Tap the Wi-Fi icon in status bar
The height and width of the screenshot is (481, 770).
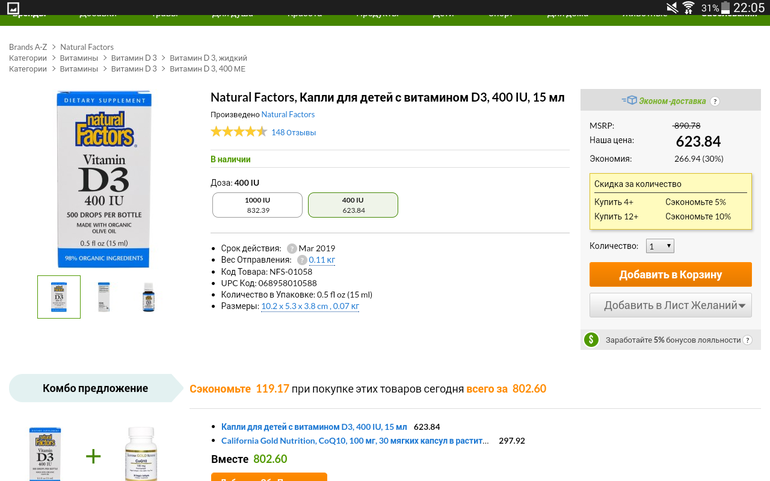[x=687, y=7]
